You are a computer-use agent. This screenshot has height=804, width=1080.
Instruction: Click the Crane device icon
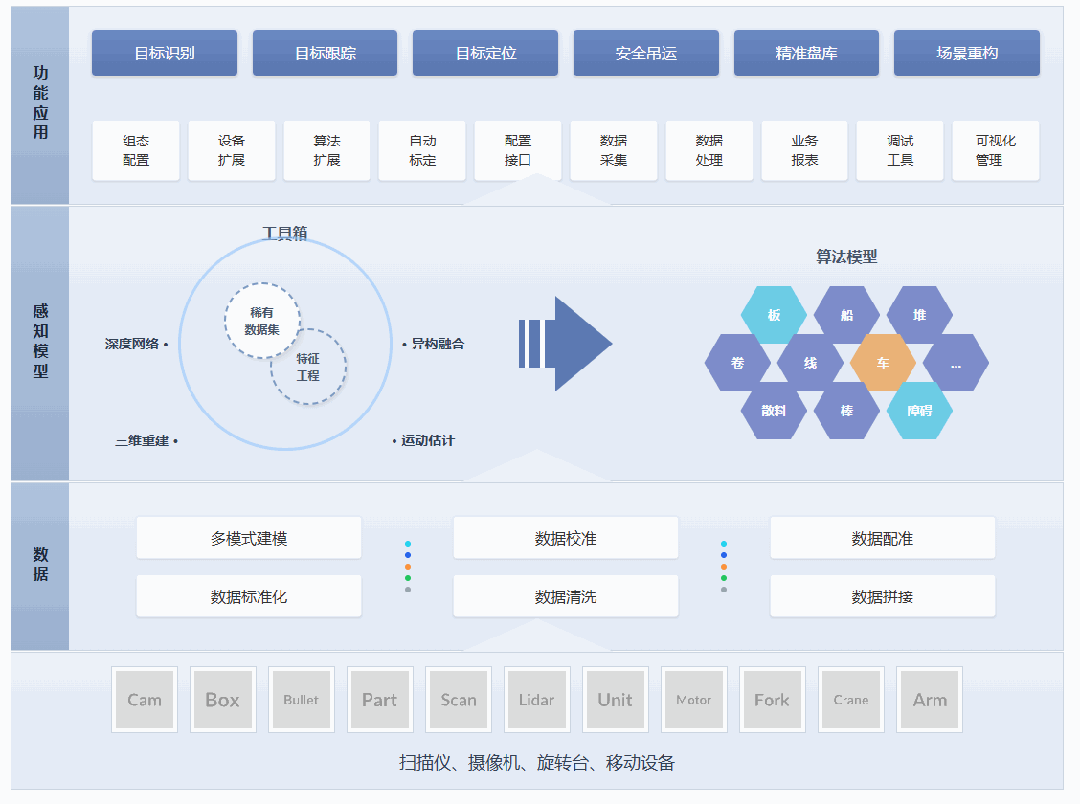[851, 700]
